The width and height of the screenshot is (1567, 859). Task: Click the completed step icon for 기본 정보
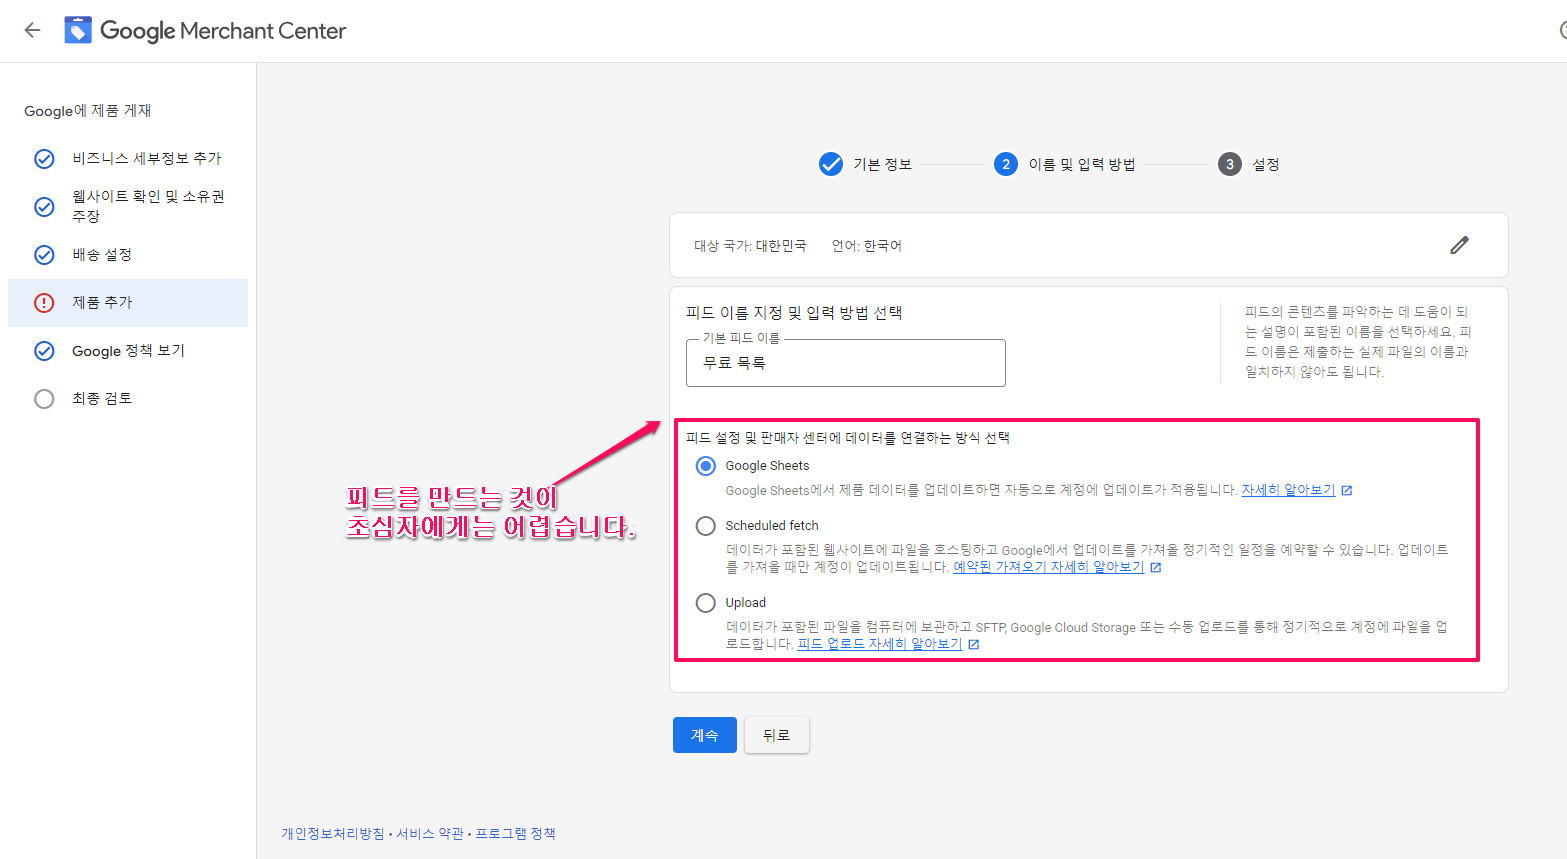831,164
